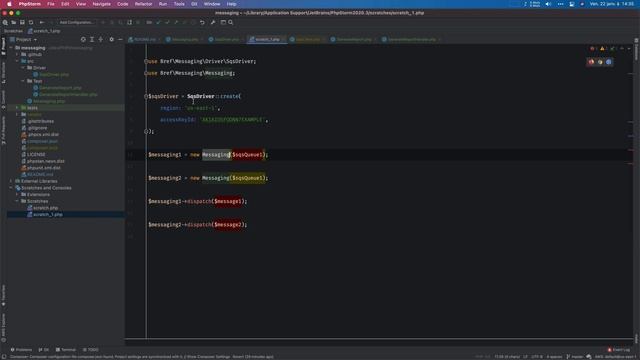Open the Project panel gear options
640x360 pixels.
(x=111, y=40)
